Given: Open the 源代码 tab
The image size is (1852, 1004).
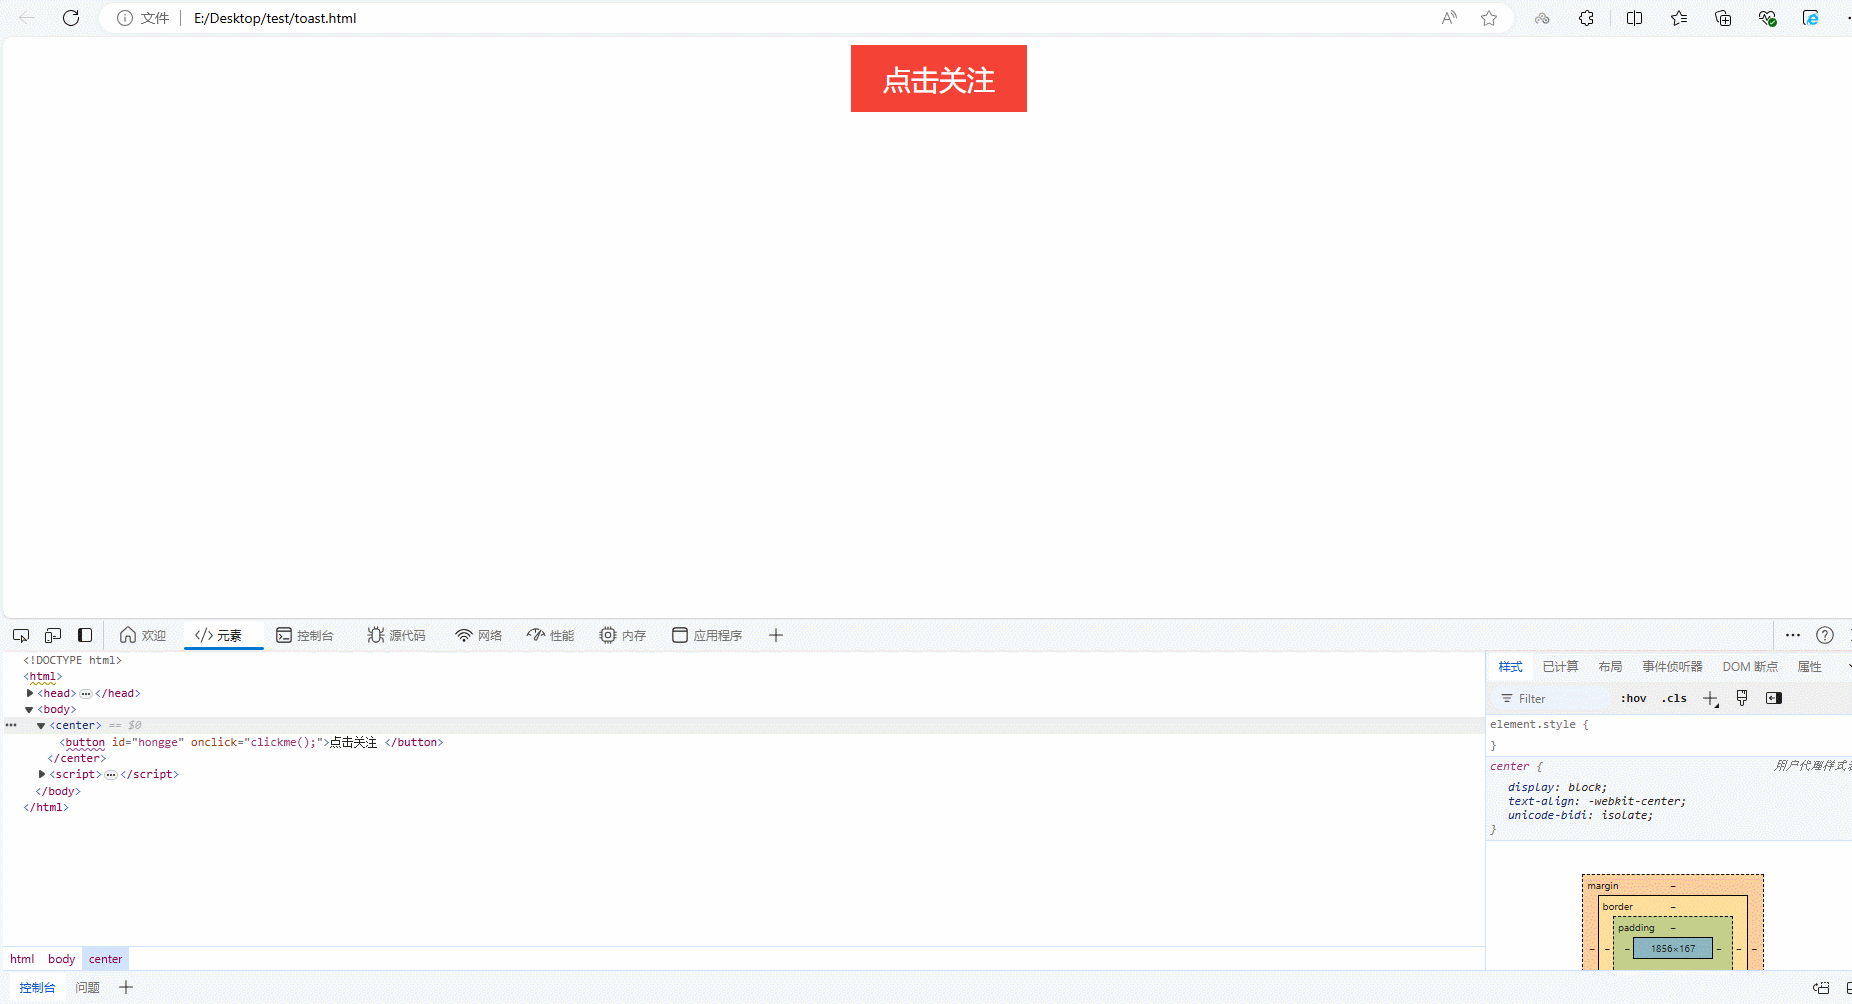Looking at the screenshot, I should click(x=396, y=635).
